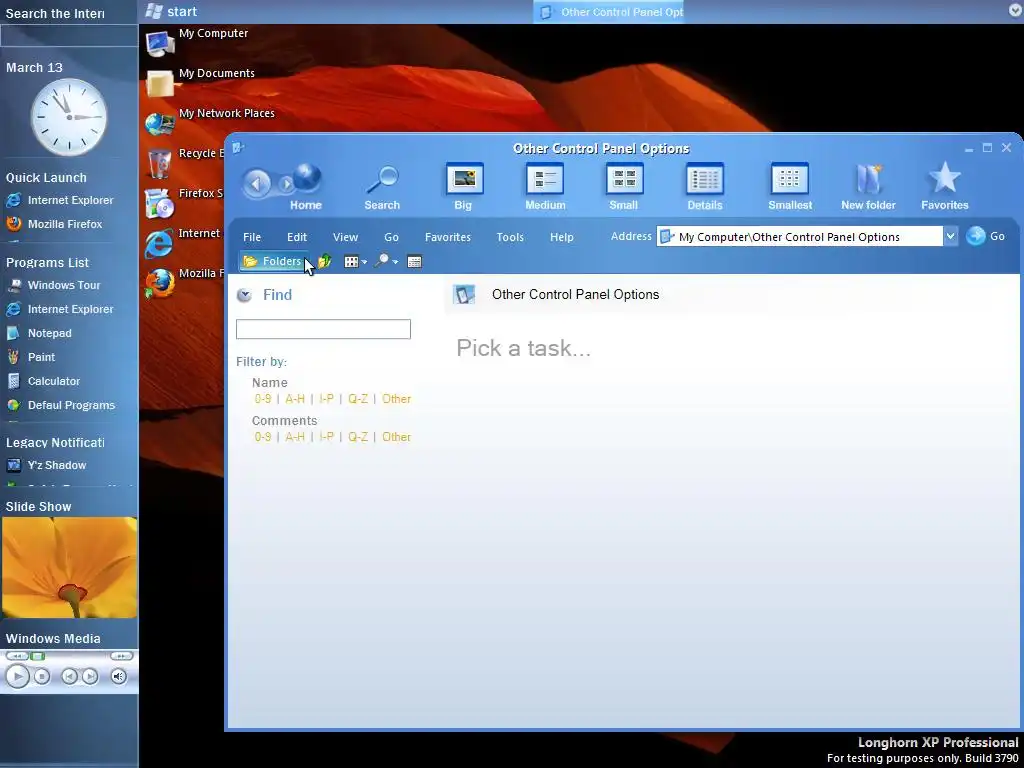Open the View menu

[345, 237]
